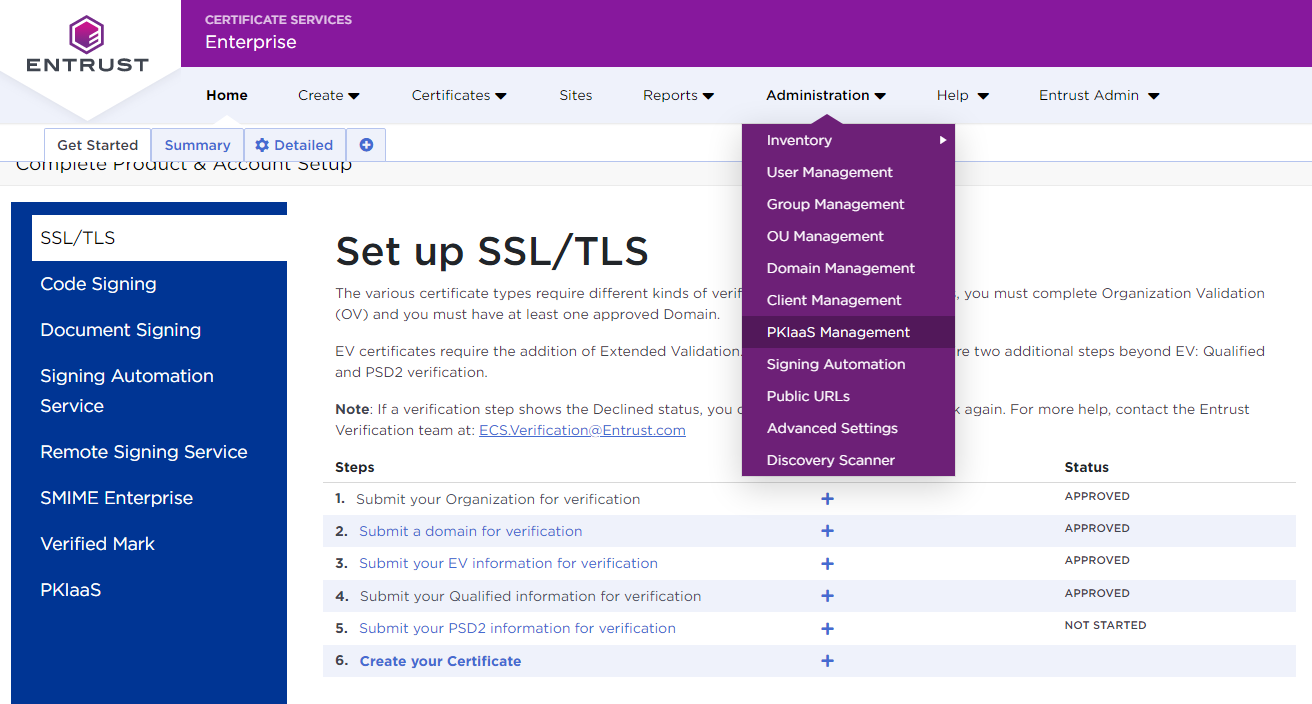The width and height of the screenshot is (1312, 704).
Task: Switch to the Summary tab
Action: (197, 145)
